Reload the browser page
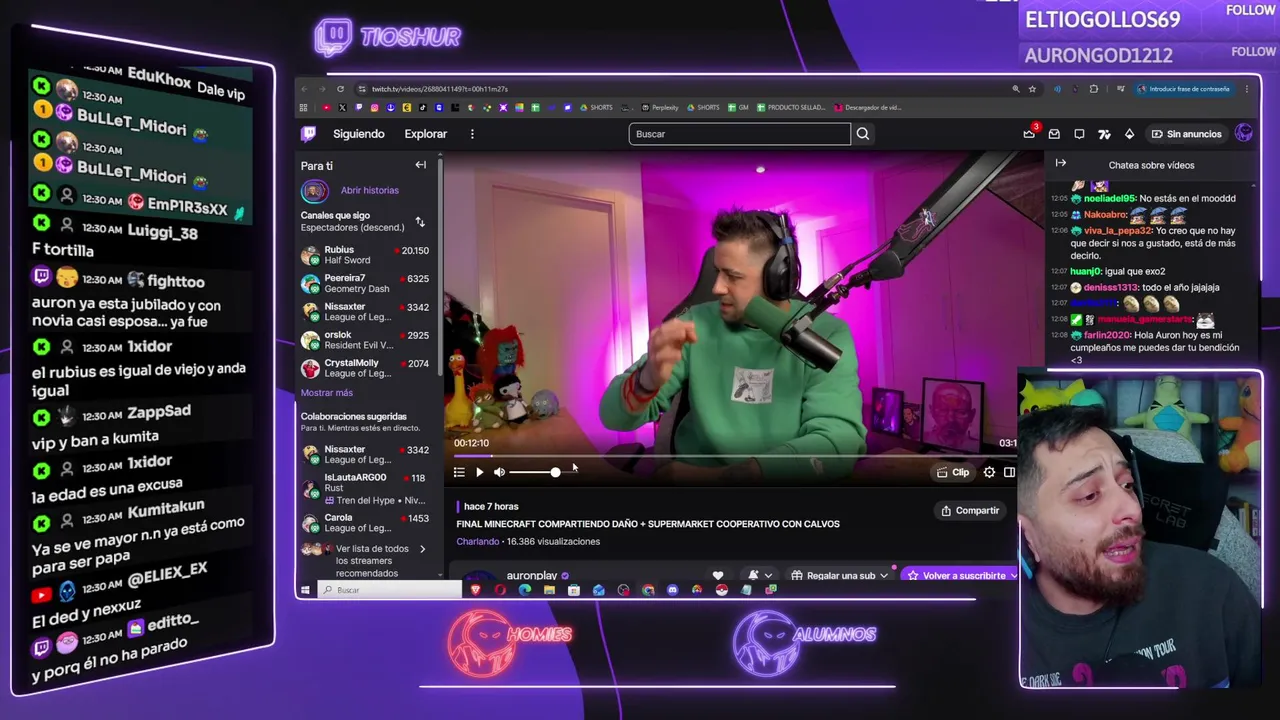 point(340,89)
